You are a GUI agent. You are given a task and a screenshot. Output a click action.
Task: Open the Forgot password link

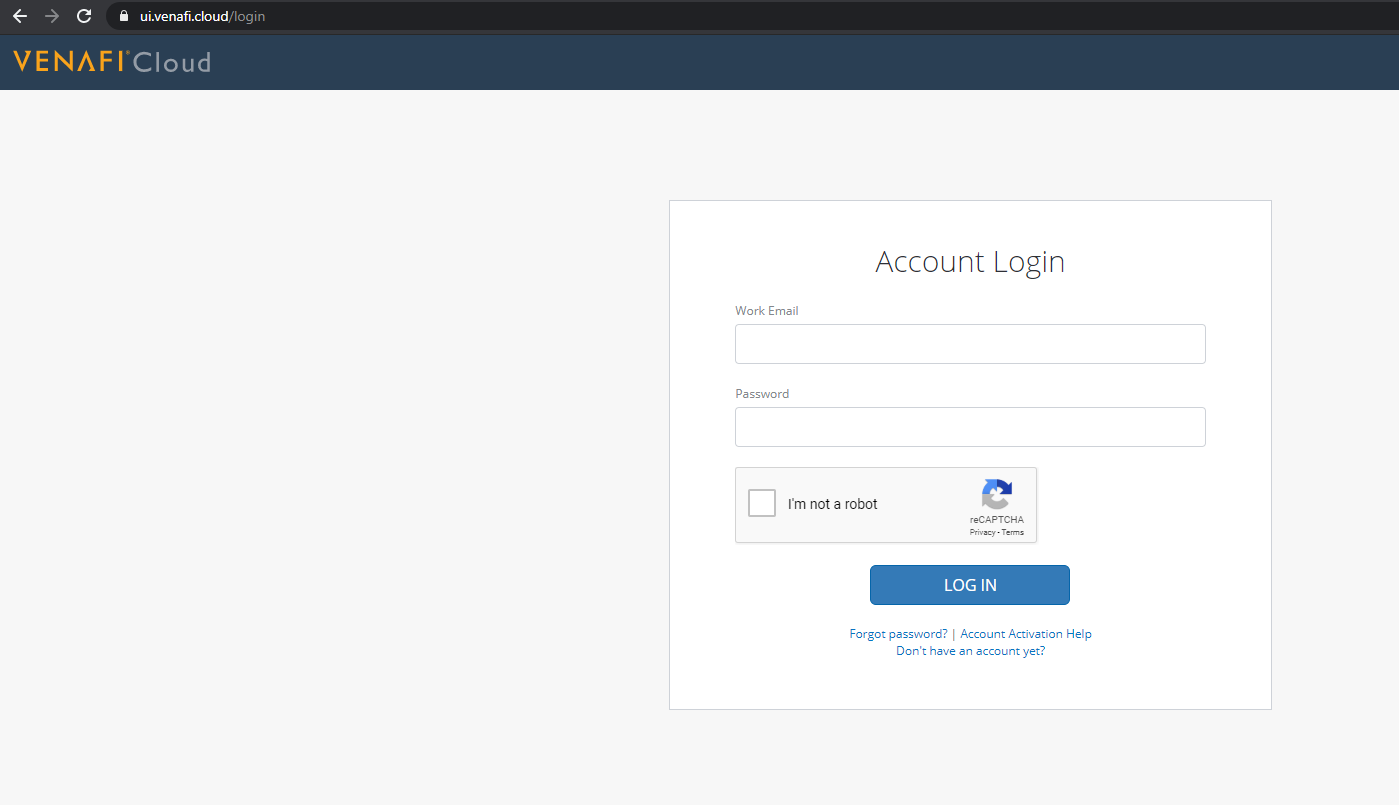click(x=897, y=633)
